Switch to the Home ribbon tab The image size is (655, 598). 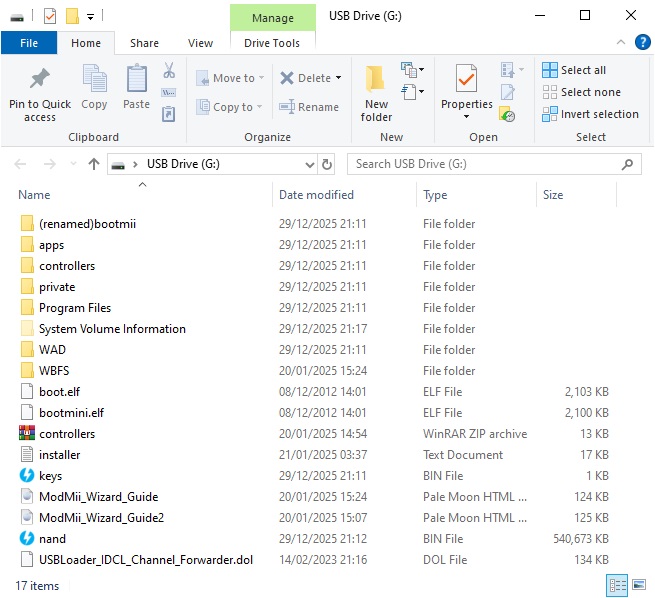click(86, 43)
